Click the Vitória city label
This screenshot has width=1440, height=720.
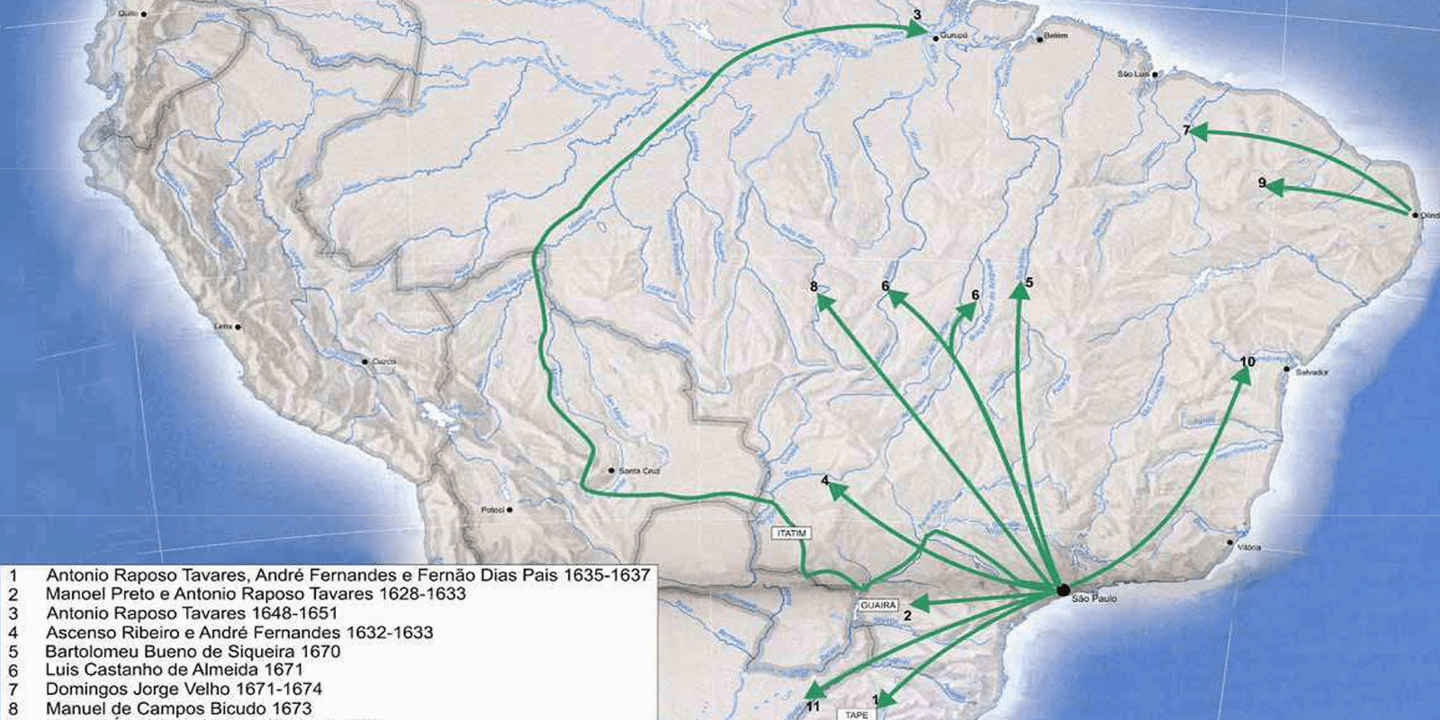(1249, 547)
